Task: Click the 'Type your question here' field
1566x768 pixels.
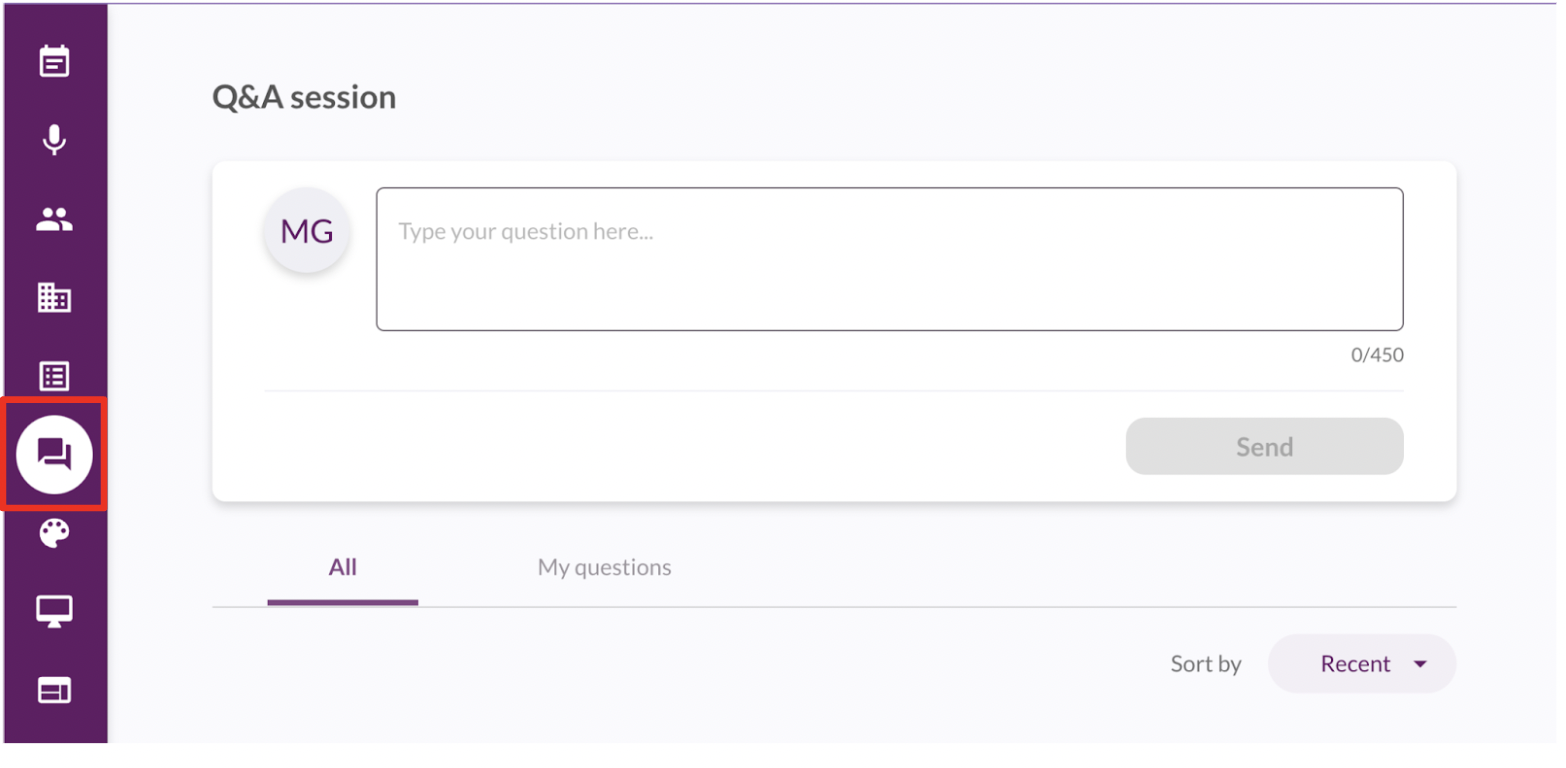Action: 889,259
